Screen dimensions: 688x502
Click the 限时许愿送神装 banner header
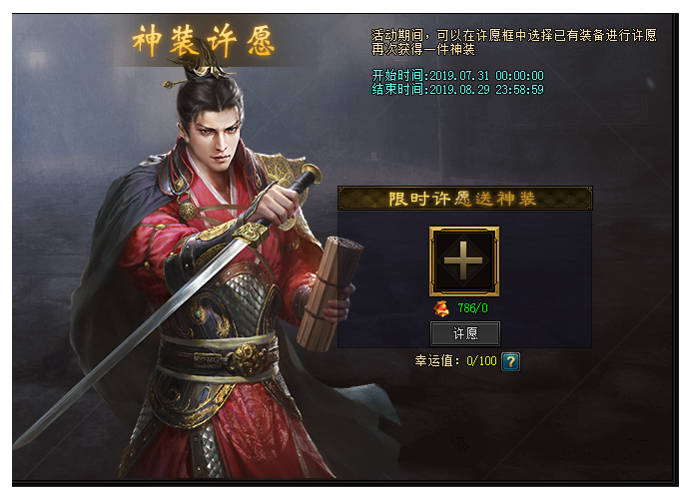click(464, 199)
